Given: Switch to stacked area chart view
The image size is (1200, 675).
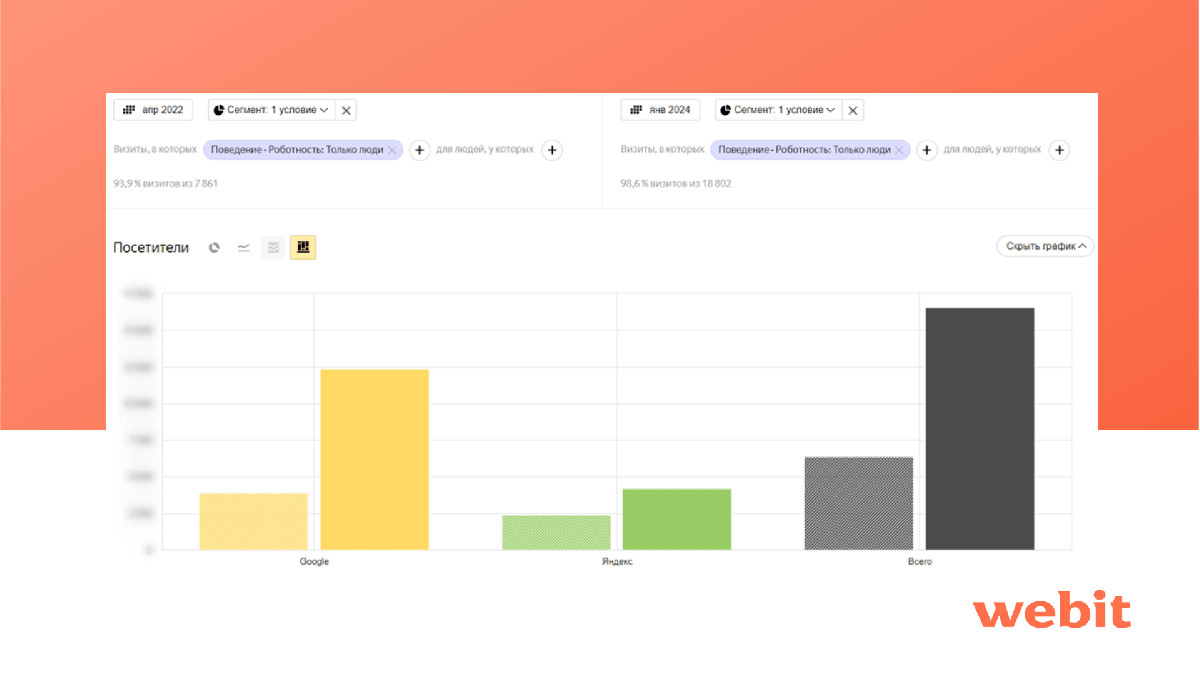Looking at the screenshot, I should coord(273,247).
